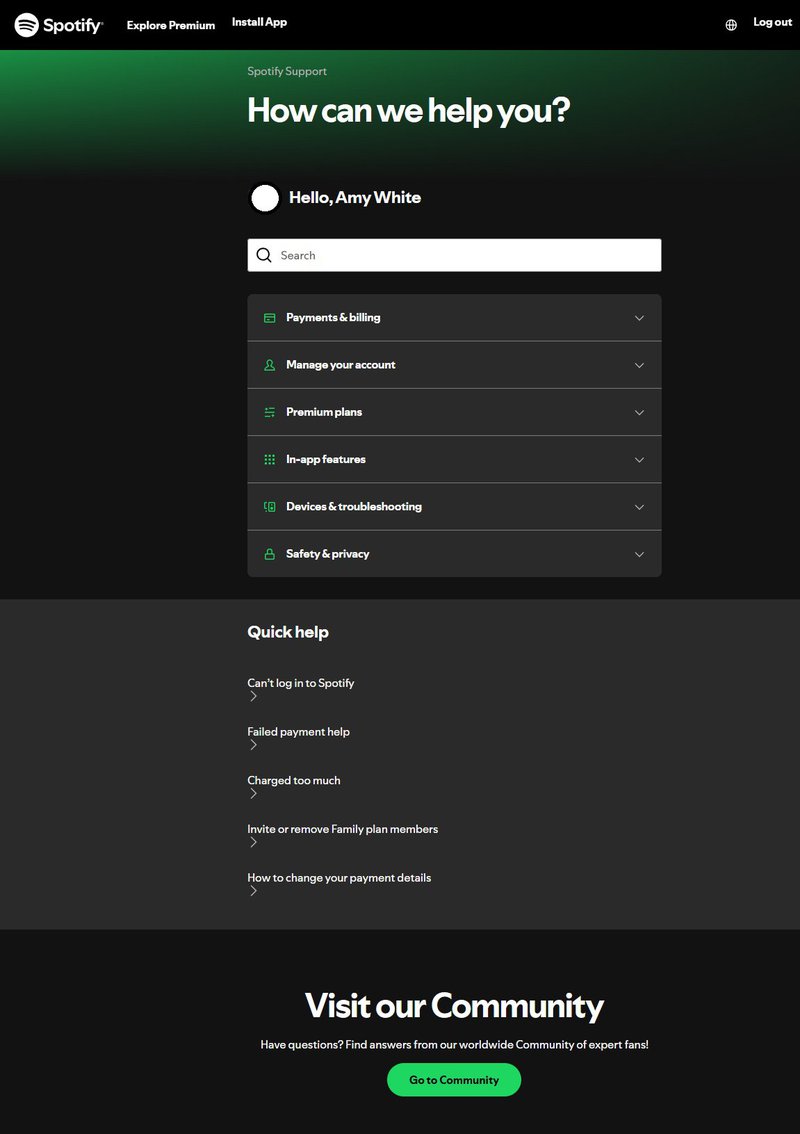Screen dimensions: 800x1134
Task: Expand the Premium plans section
Action: [639, 412]
